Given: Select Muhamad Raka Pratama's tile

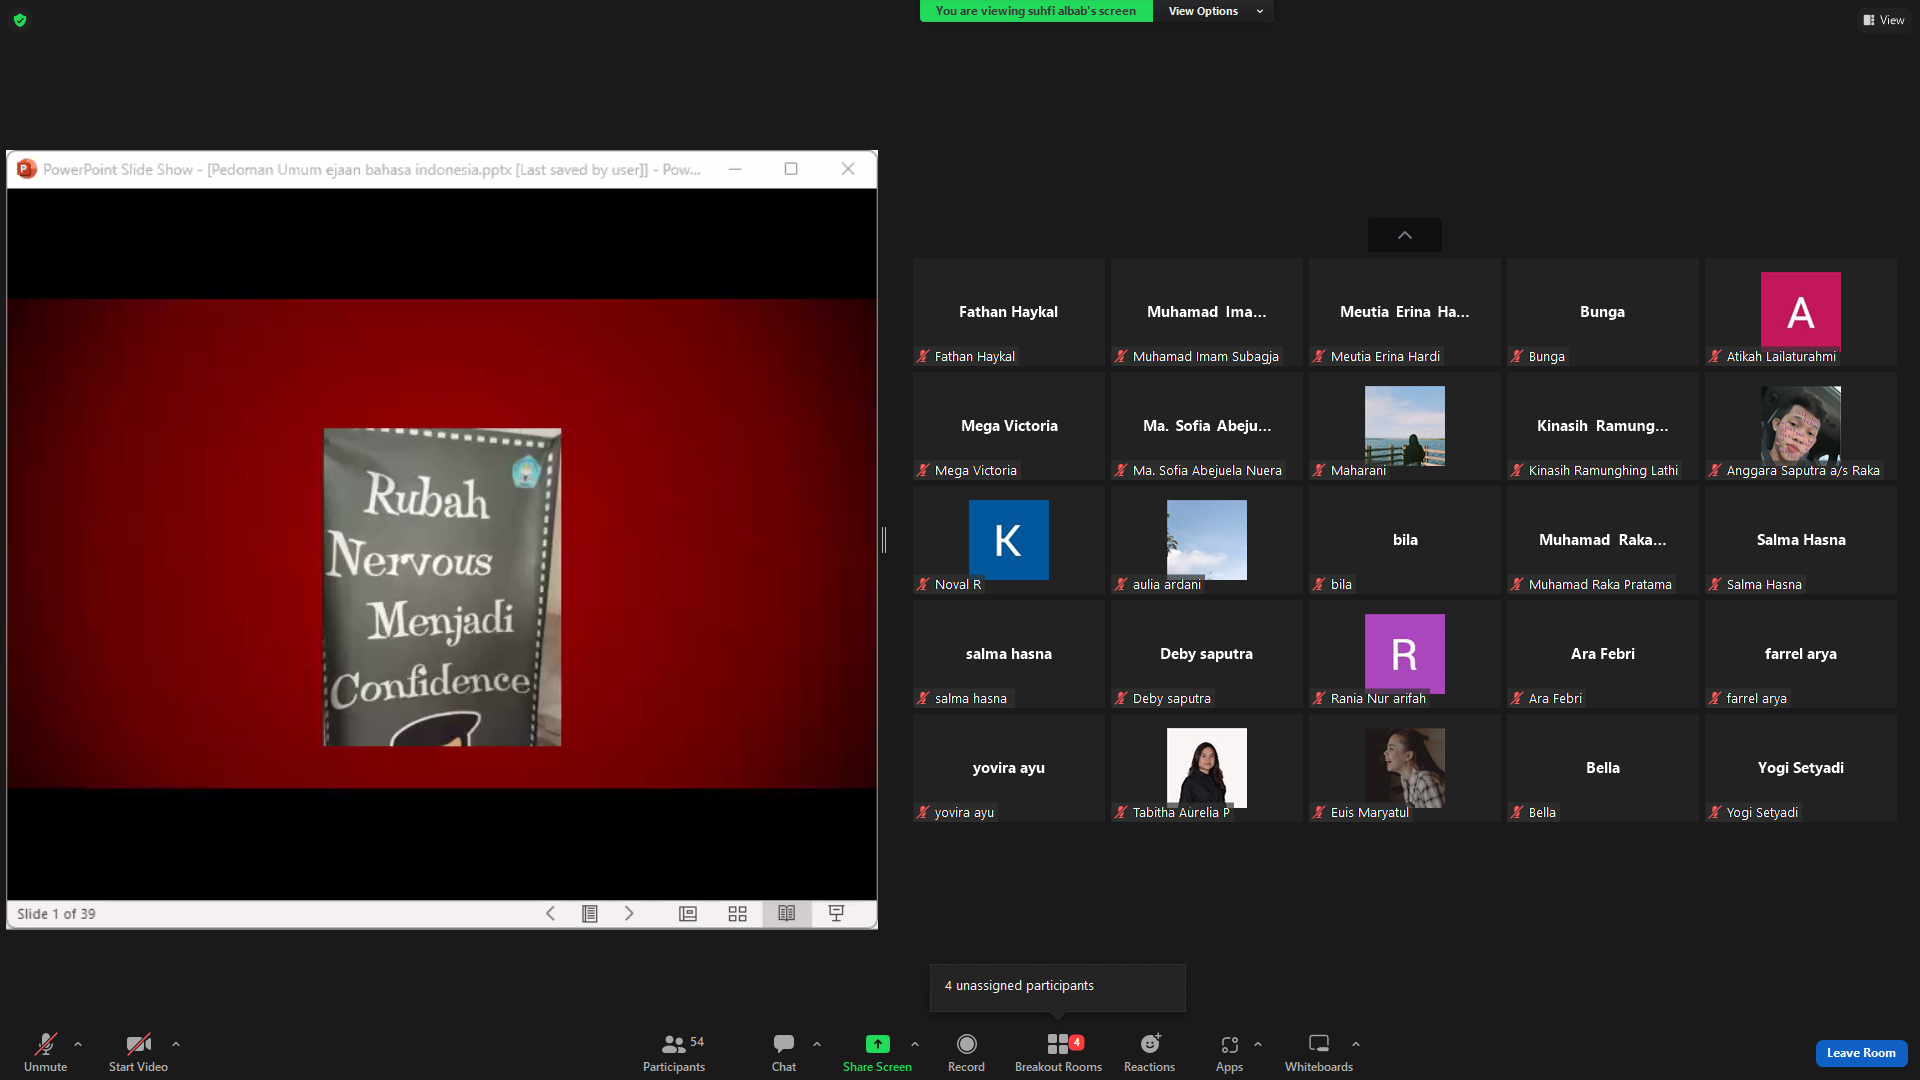Looking at the screenshot, I should coord(1603,540).
